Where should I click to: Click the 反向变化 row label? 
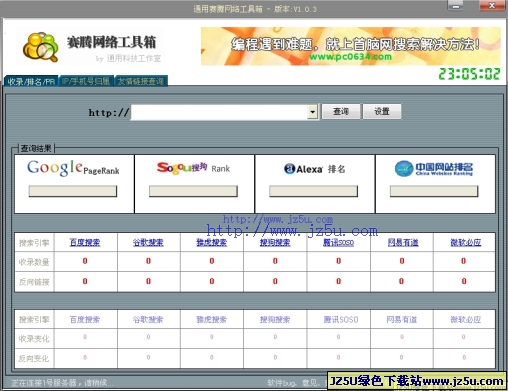click(x=34, y=358)
